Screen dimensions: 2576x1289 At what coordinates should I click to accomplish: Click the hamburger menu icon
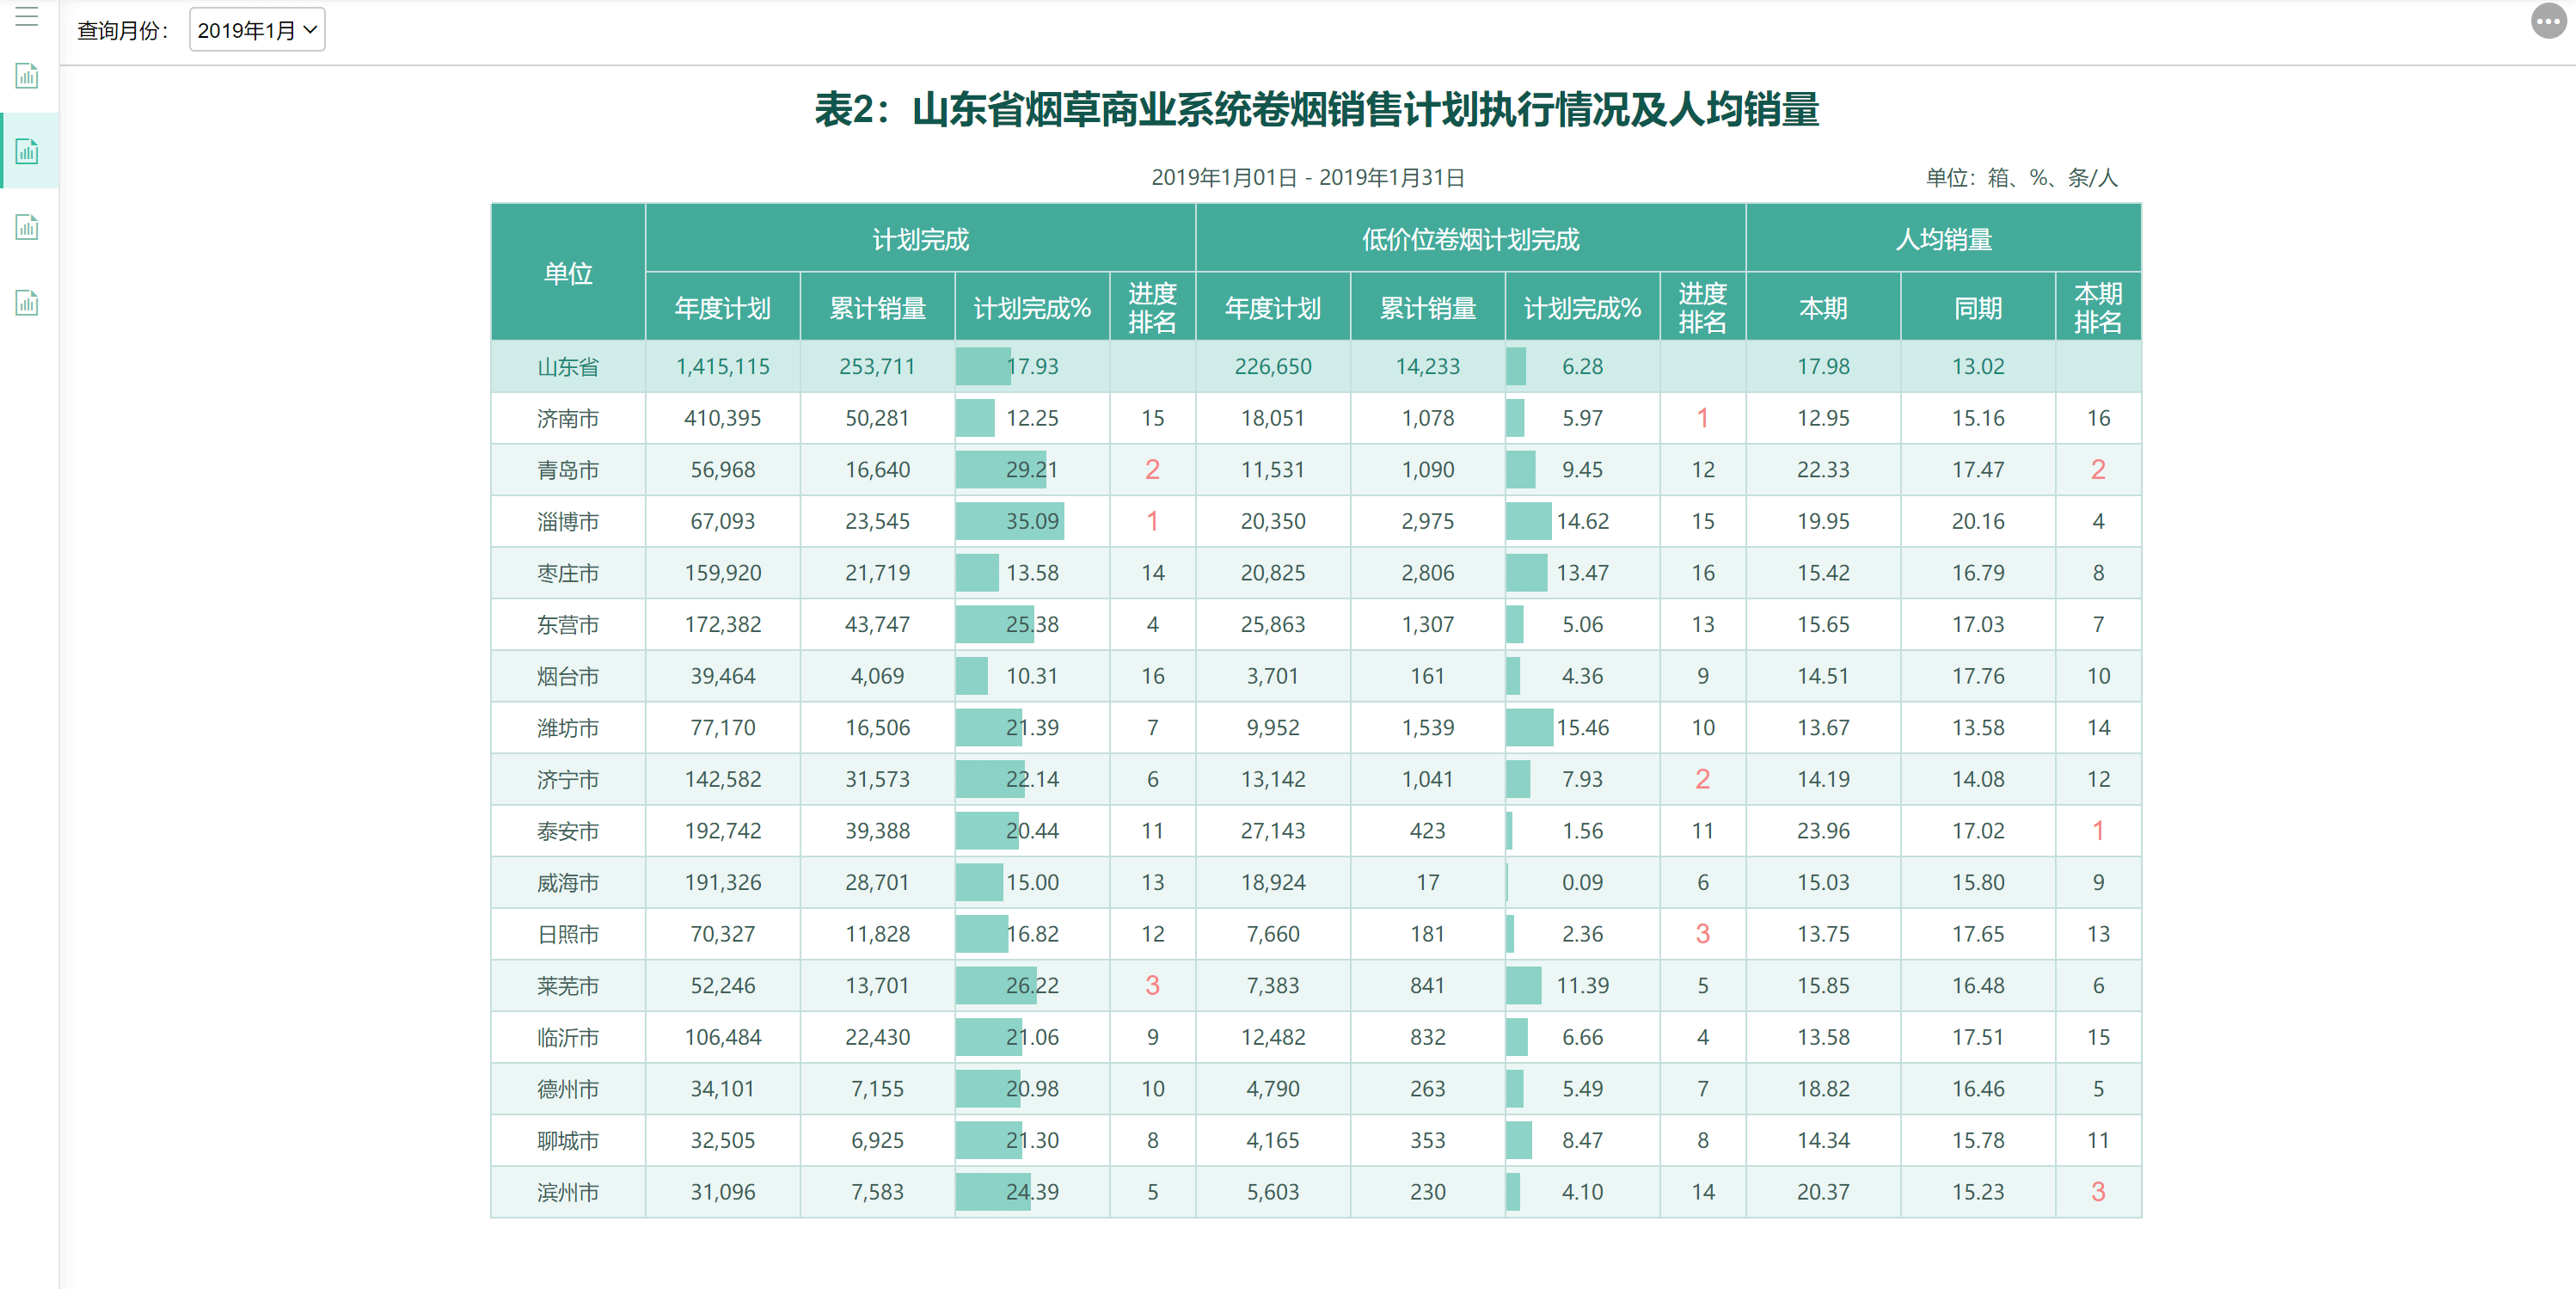click(x=27, y=17)
